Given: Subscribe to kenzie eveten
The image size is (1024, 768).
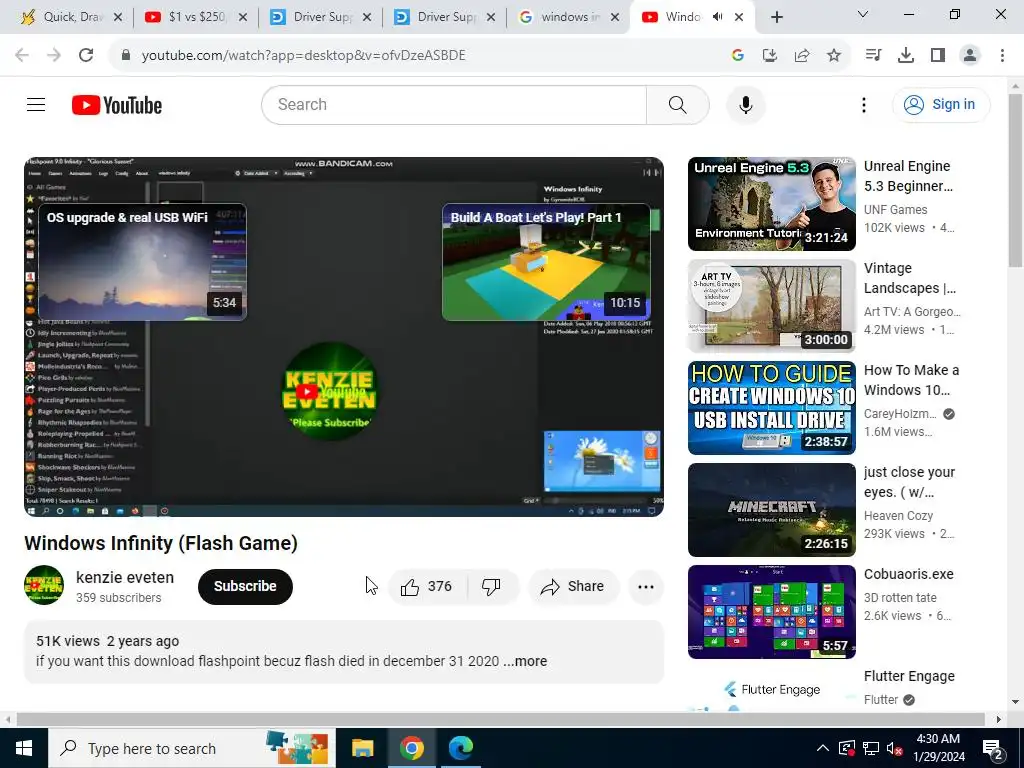Looking at the screenshot, I should [245, 586].
